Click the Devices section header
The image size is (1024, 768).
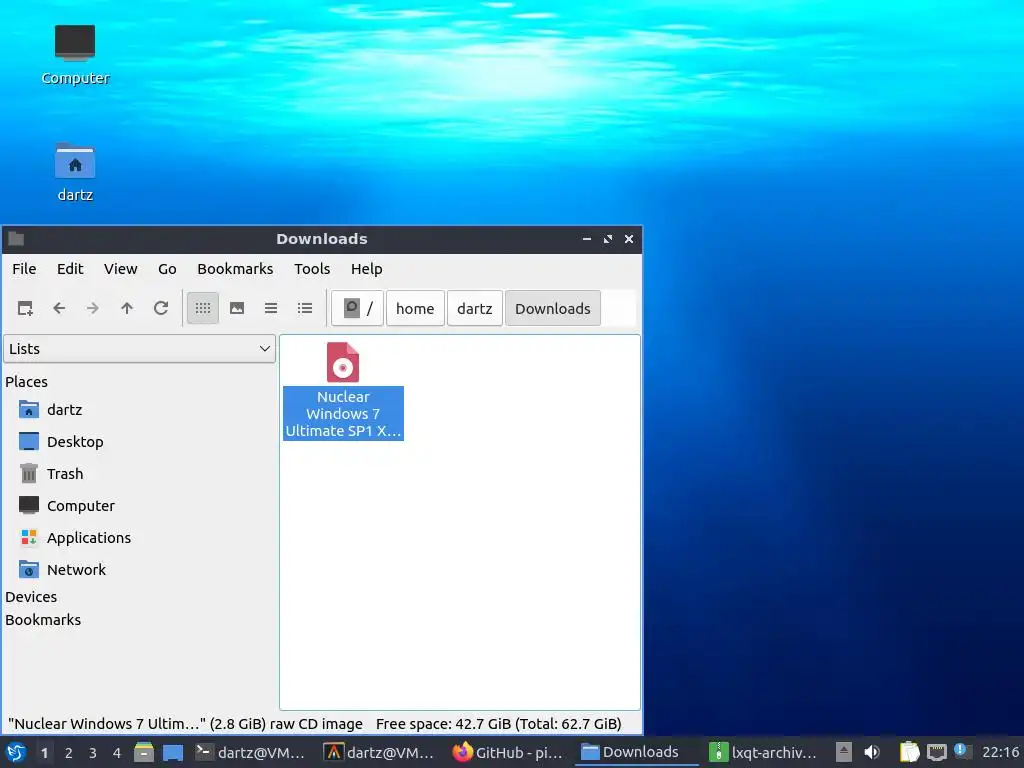point(31,597)
